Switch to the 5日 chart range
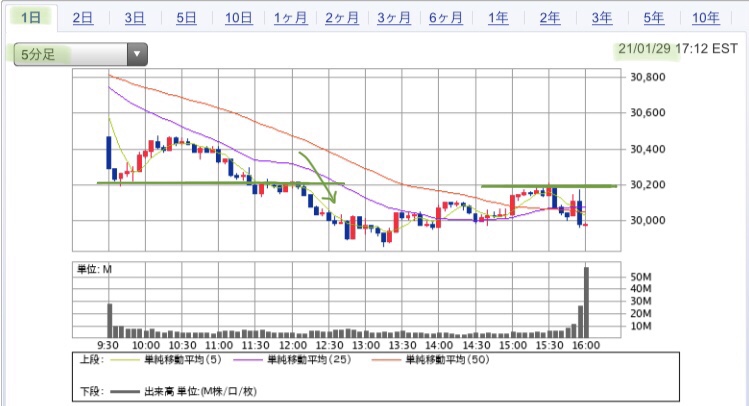 coord(186,18)
